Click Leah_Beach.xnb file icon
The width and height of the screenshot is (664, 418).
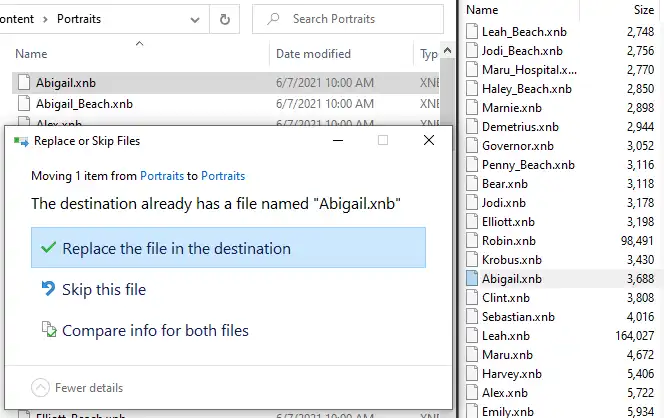tap(472, 32)
